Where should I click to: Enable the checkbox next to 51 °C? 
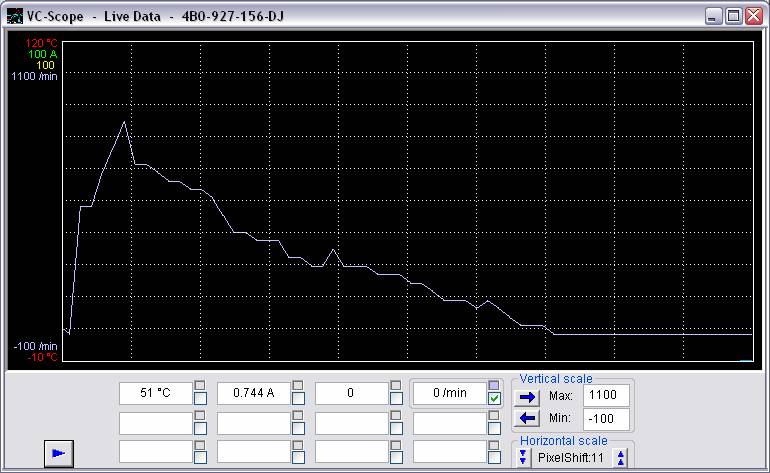201,399
